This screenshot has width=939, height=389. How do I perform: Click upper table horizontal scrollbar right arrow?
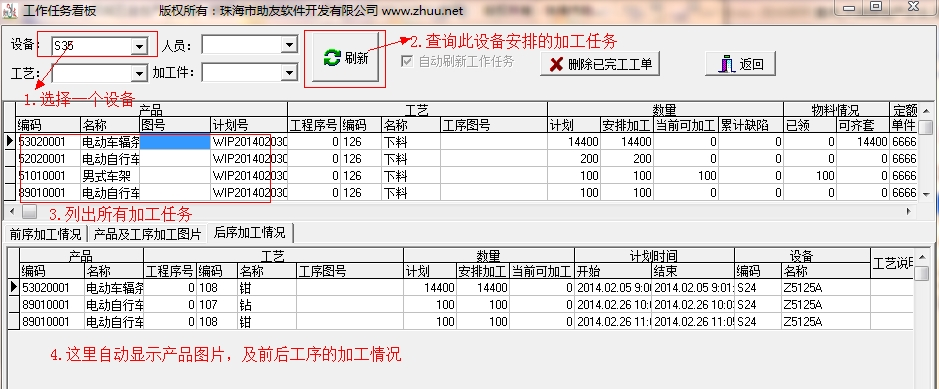click(909, 211)
